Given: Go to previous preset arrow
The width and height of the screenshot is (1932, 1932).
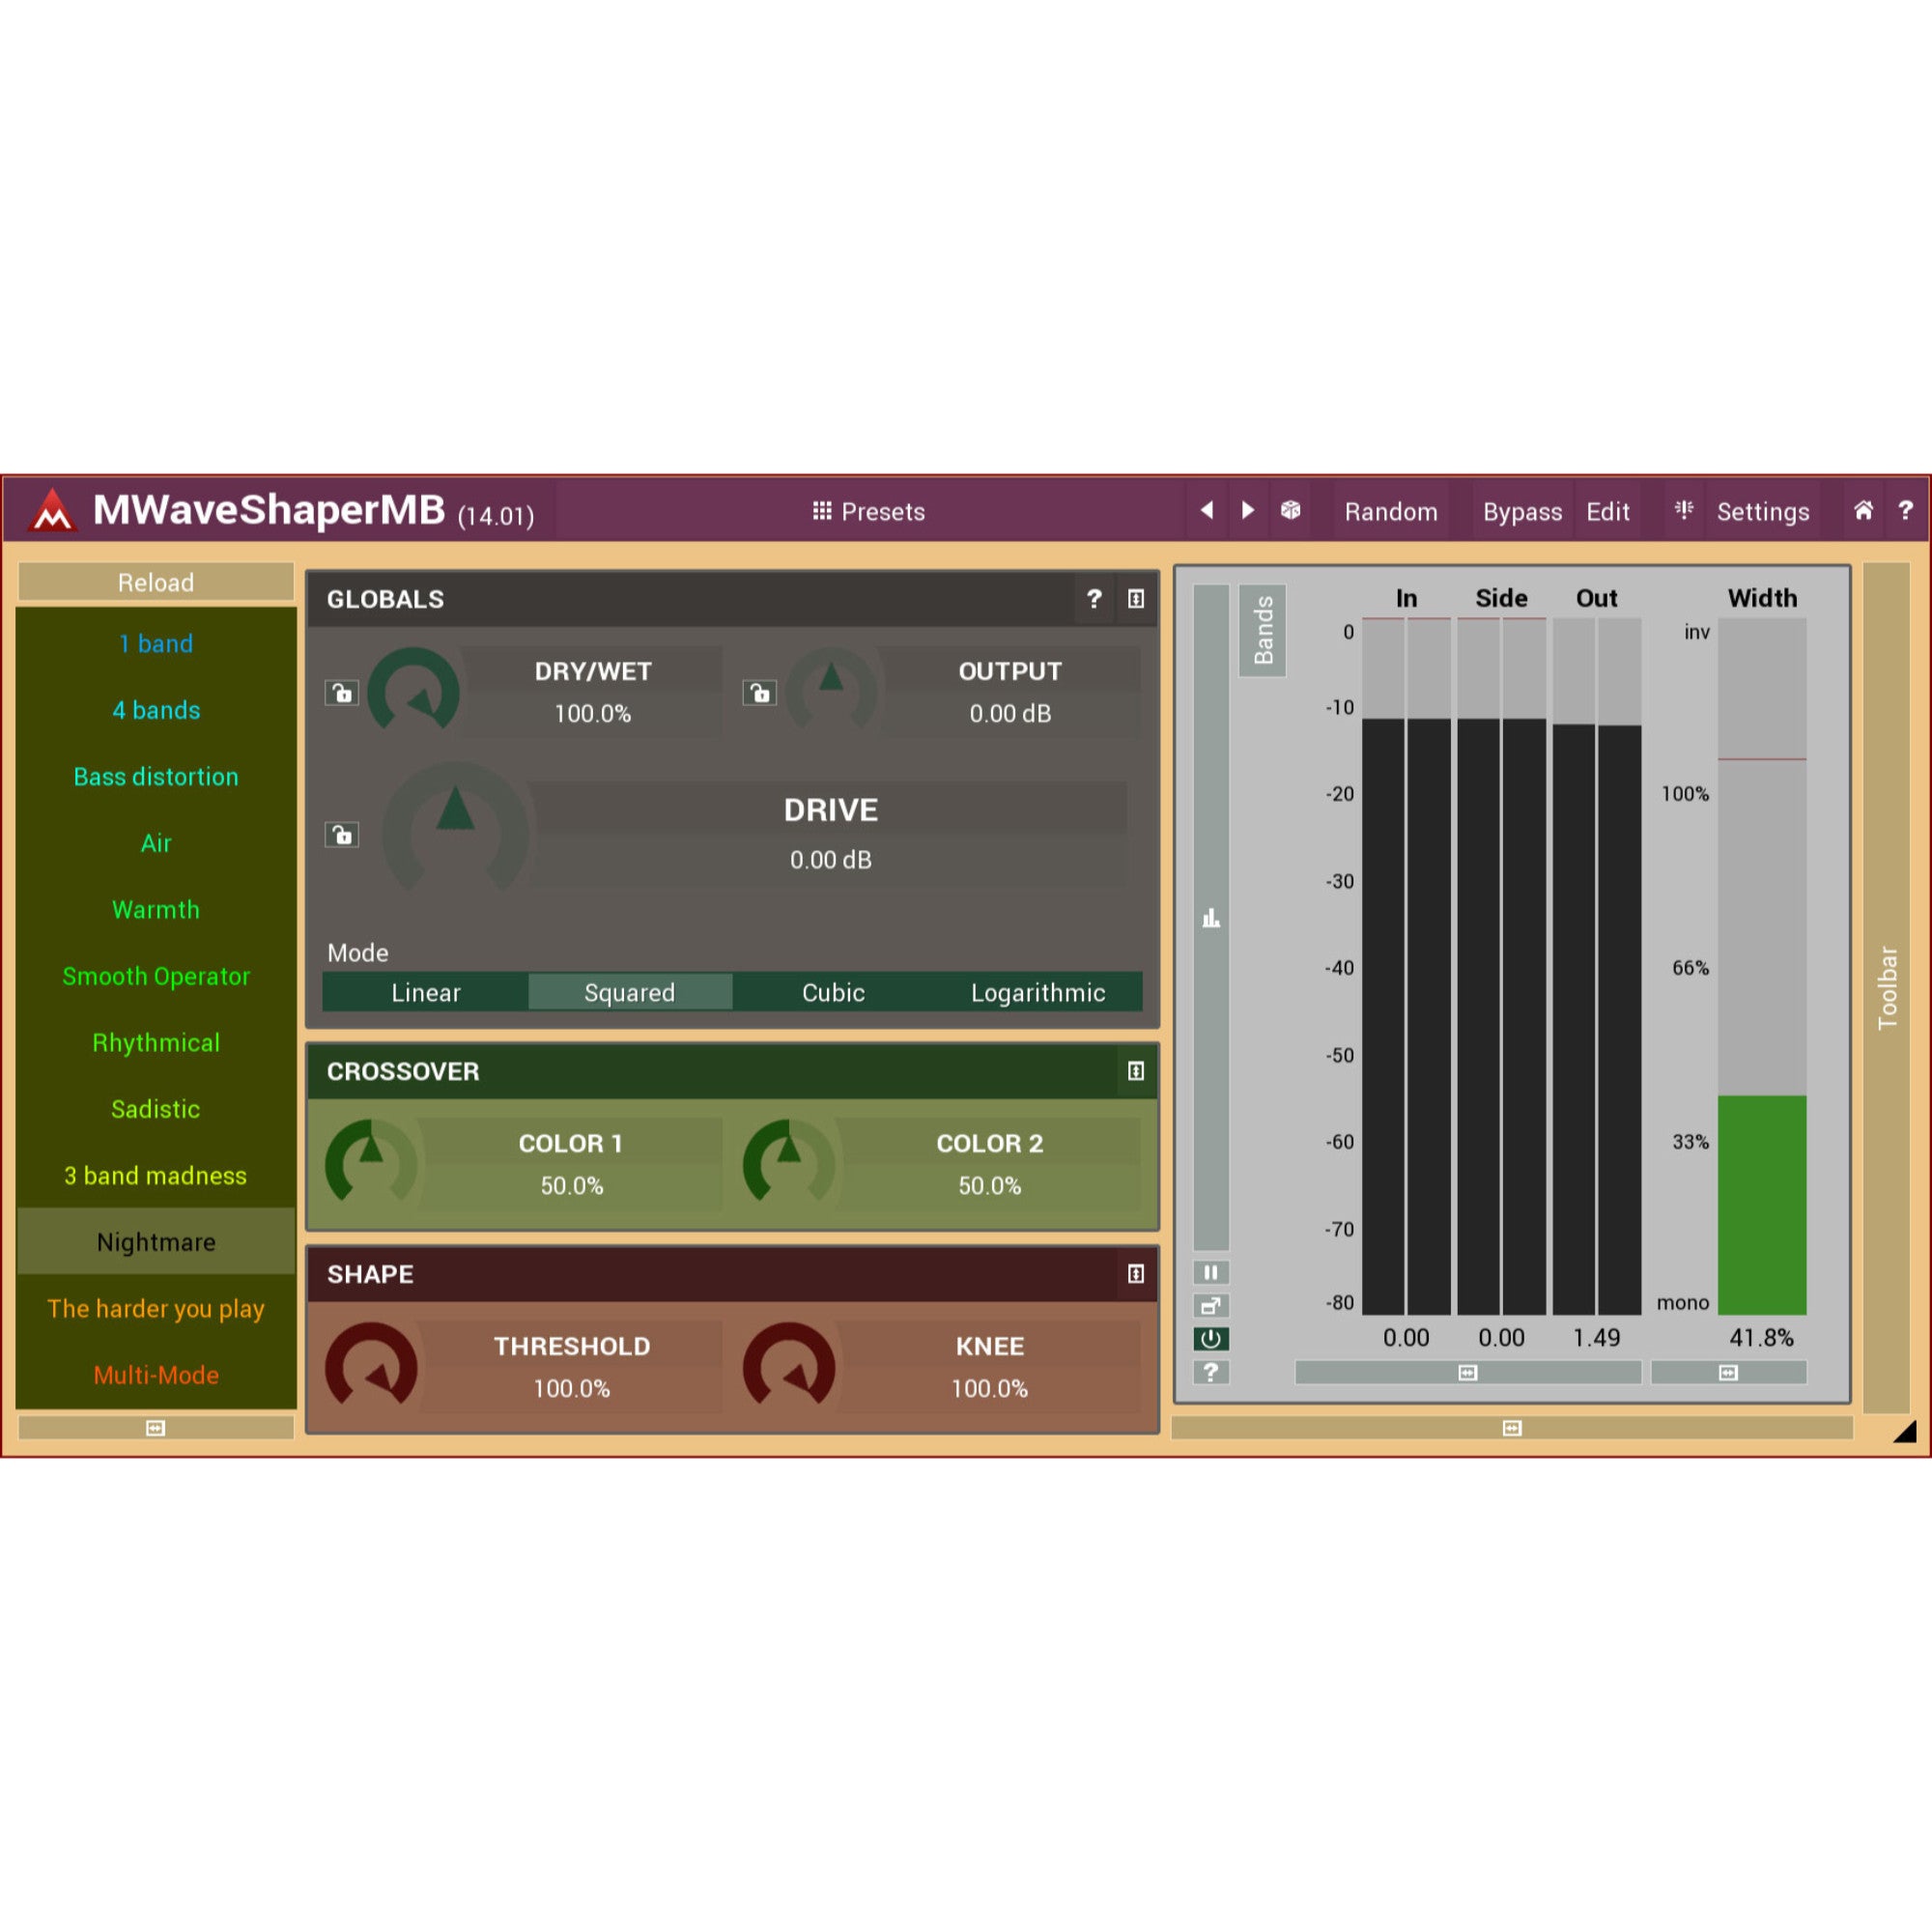Looking at the screenshot, I should 1207,511.
